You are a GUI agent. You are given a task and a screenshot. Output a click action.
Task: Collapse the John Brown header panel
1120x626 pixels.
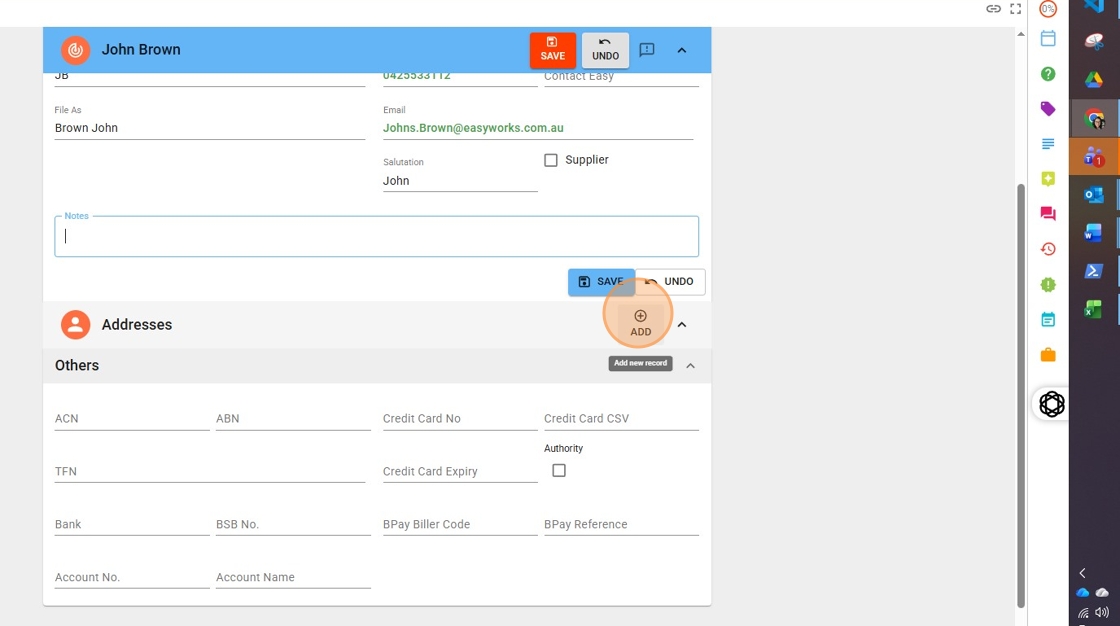(x=682, y=50)
